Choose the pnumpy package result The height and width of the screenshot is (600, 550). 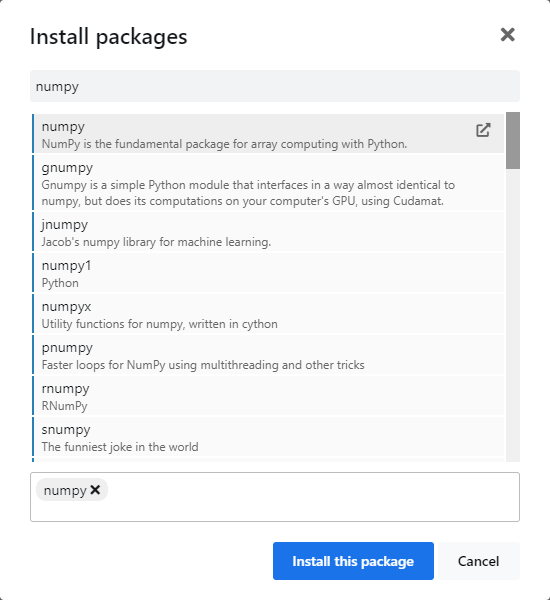pos(268,354)
